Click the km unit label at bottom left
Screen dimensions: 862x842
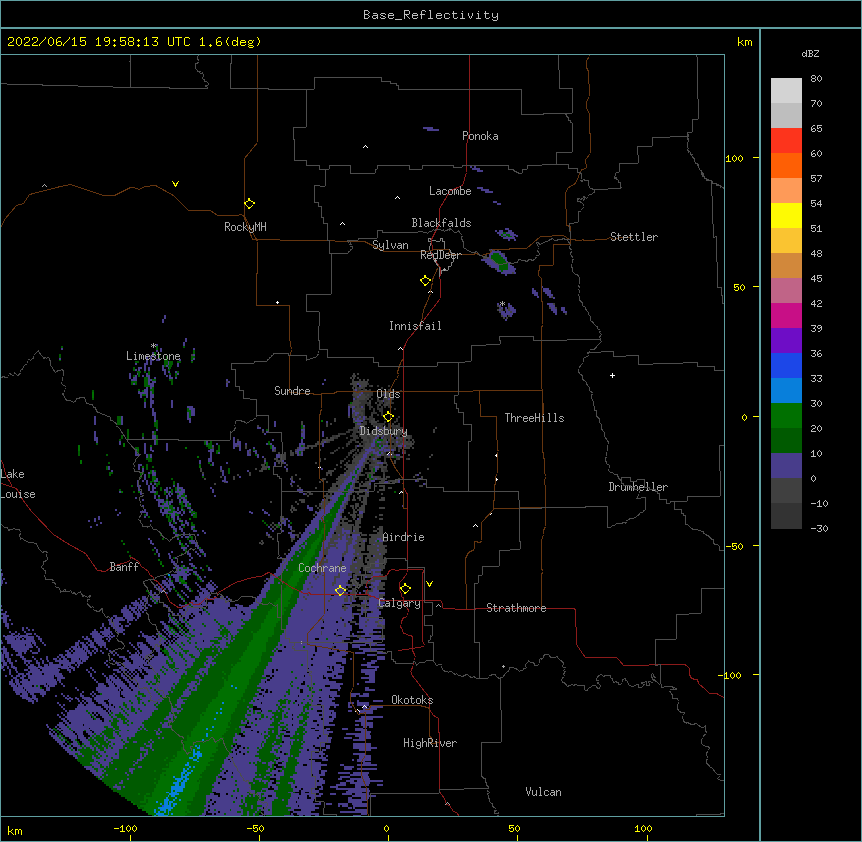[x=15, y=831]
